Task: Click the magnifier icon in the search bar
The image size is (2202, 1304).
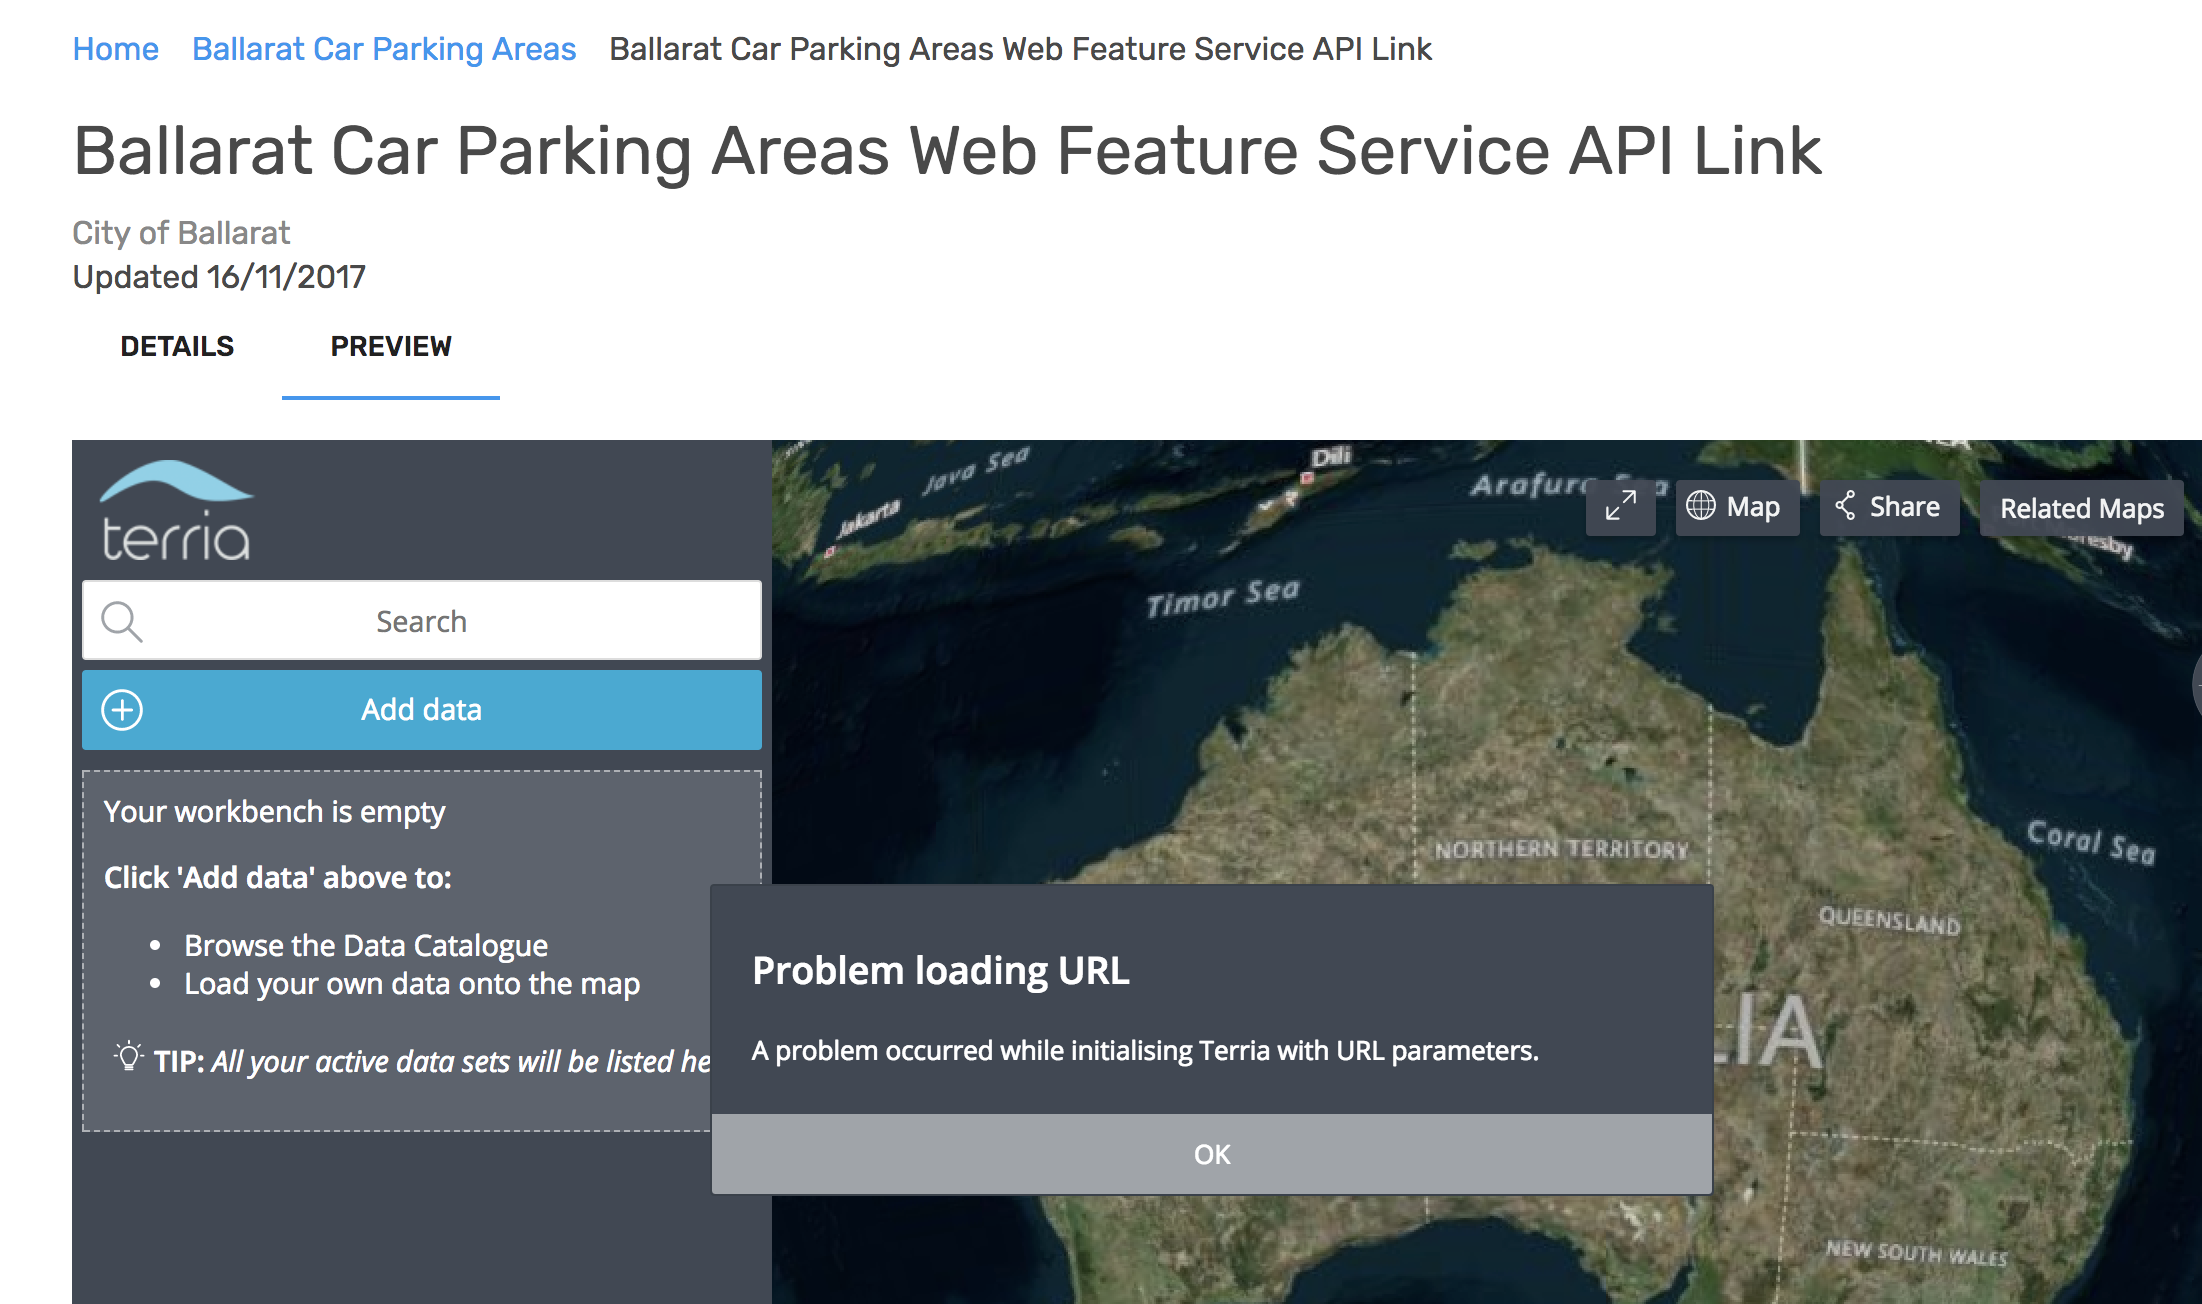Action: pyautogui.click(x=122, y=620)
